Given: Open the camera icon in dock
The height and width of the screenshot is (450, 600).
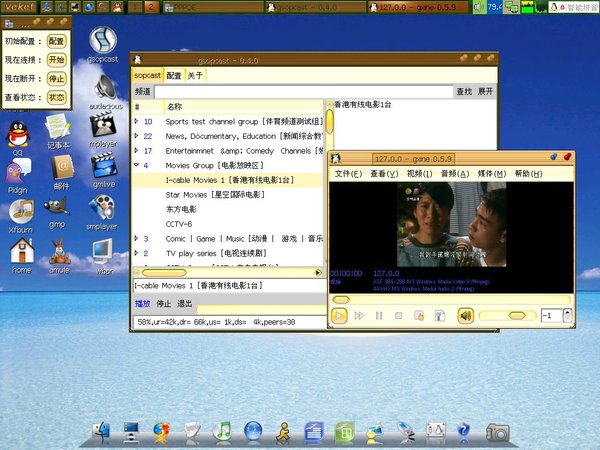Looking at the screenshot, I should click(x=497, y=431).
